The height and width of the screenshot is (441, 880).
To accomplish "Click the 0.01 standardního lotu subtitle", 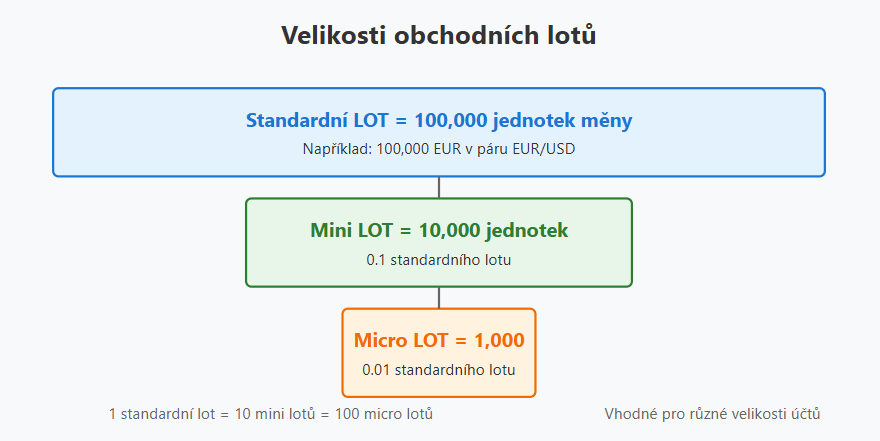I will [x=439, y=370].
